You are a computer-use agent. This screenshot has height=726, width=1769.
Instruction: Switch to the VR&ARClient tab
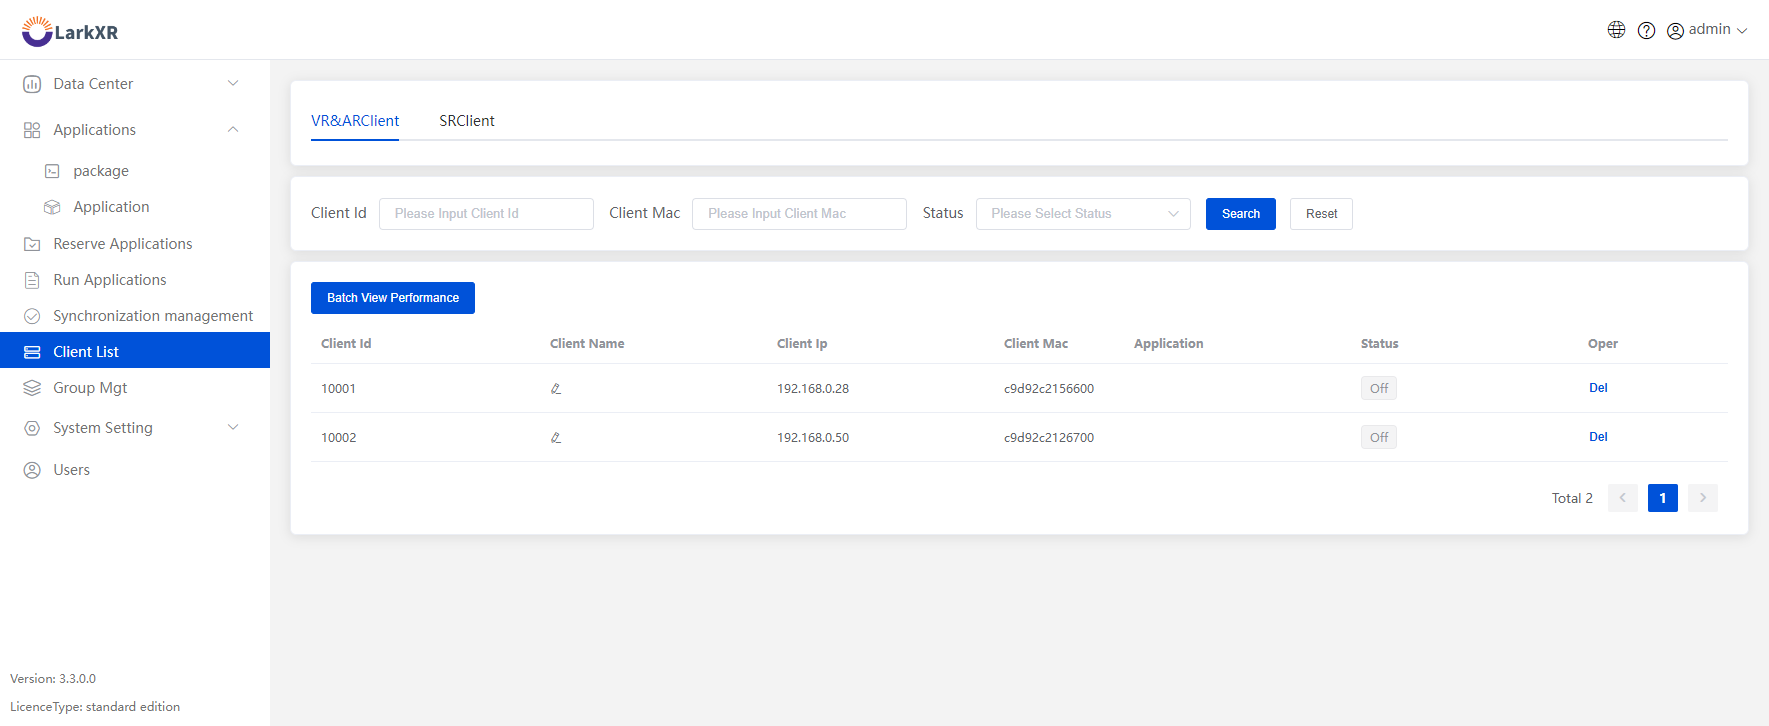[355, 121]
